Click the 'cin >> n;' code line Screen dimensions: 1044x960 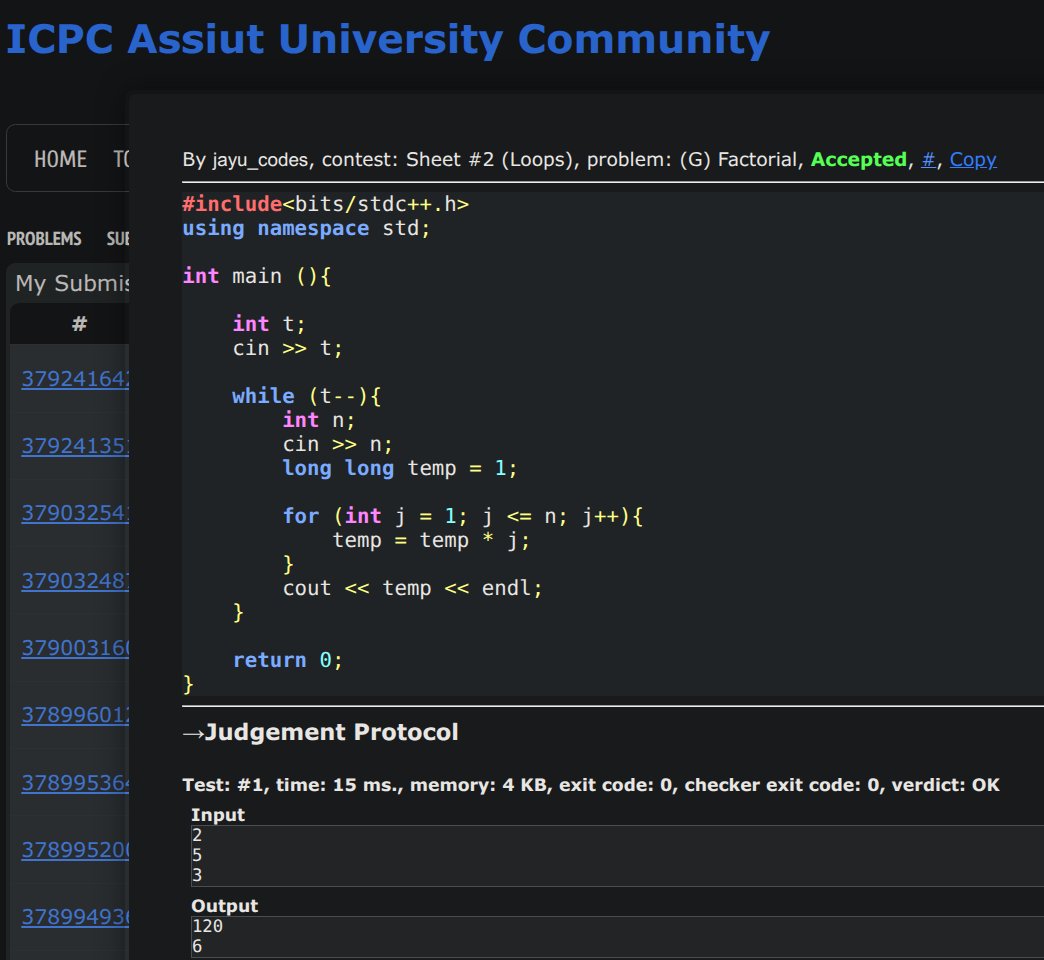point(338,444)
